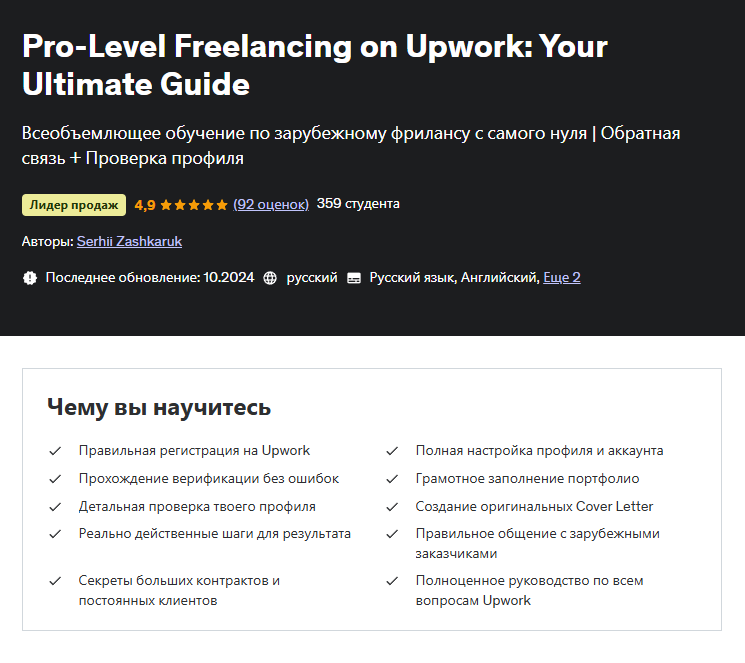Click the 4,9 rating score number
Image resolution: width=745 pixels, height=663 pixels.
pyautogui.click(x=145, y=205)
